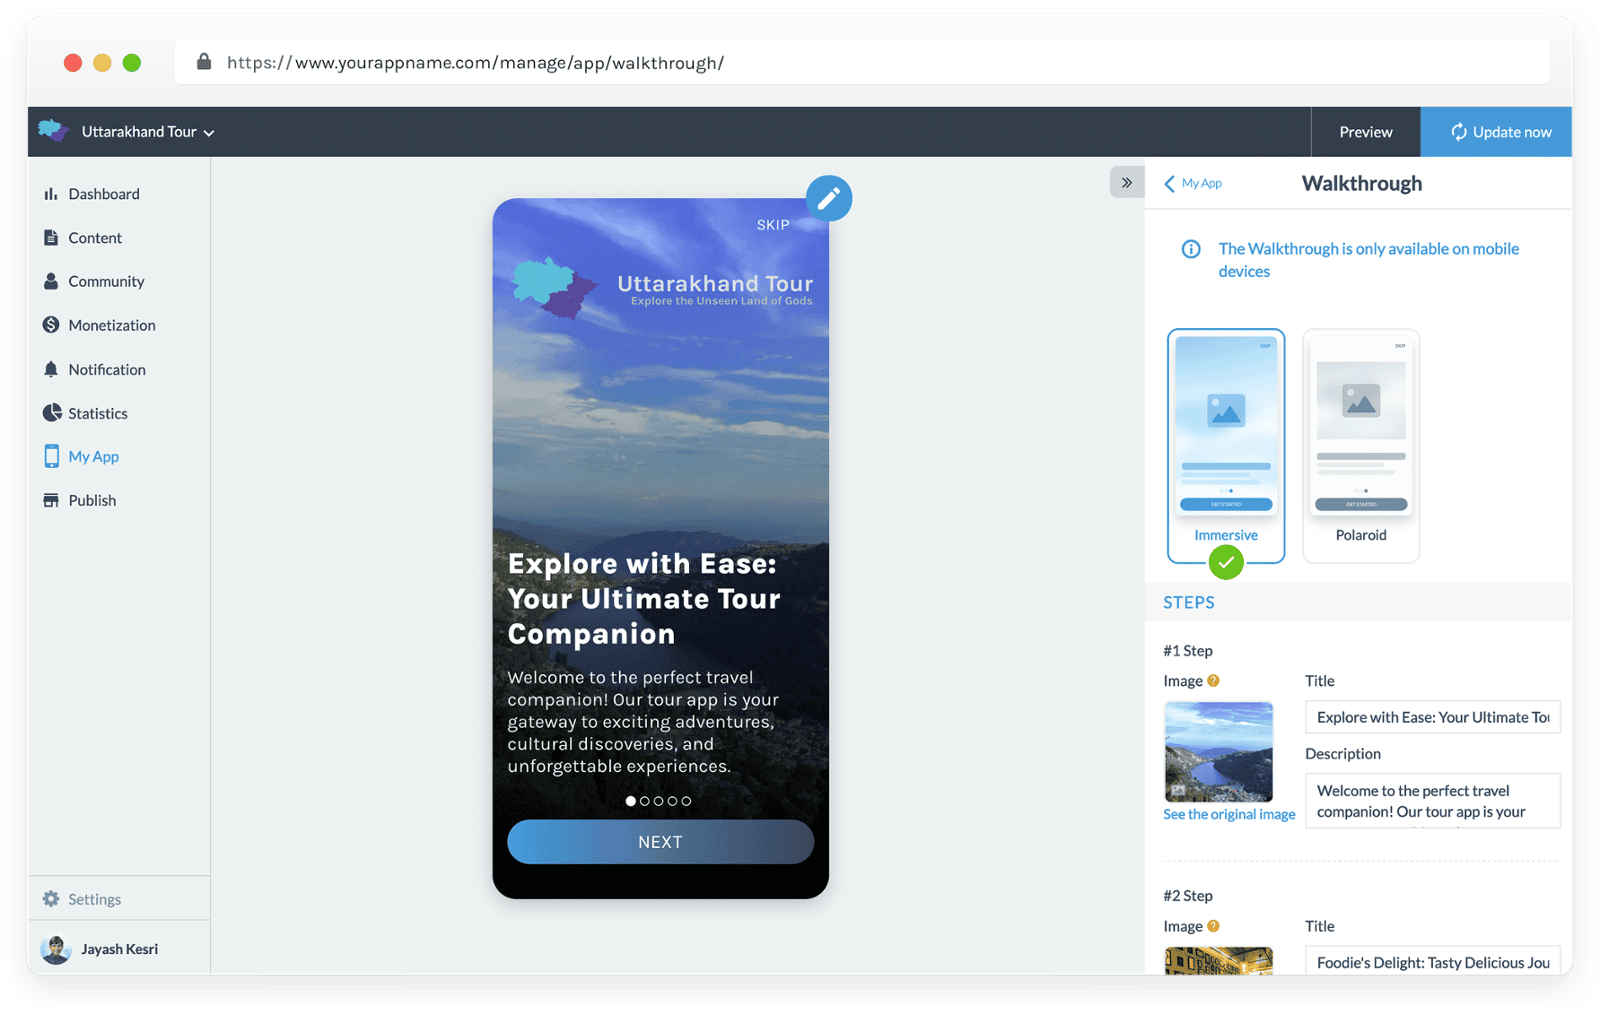
Task: Click the blue pencil edit icon
Action: tap(828, 199)
